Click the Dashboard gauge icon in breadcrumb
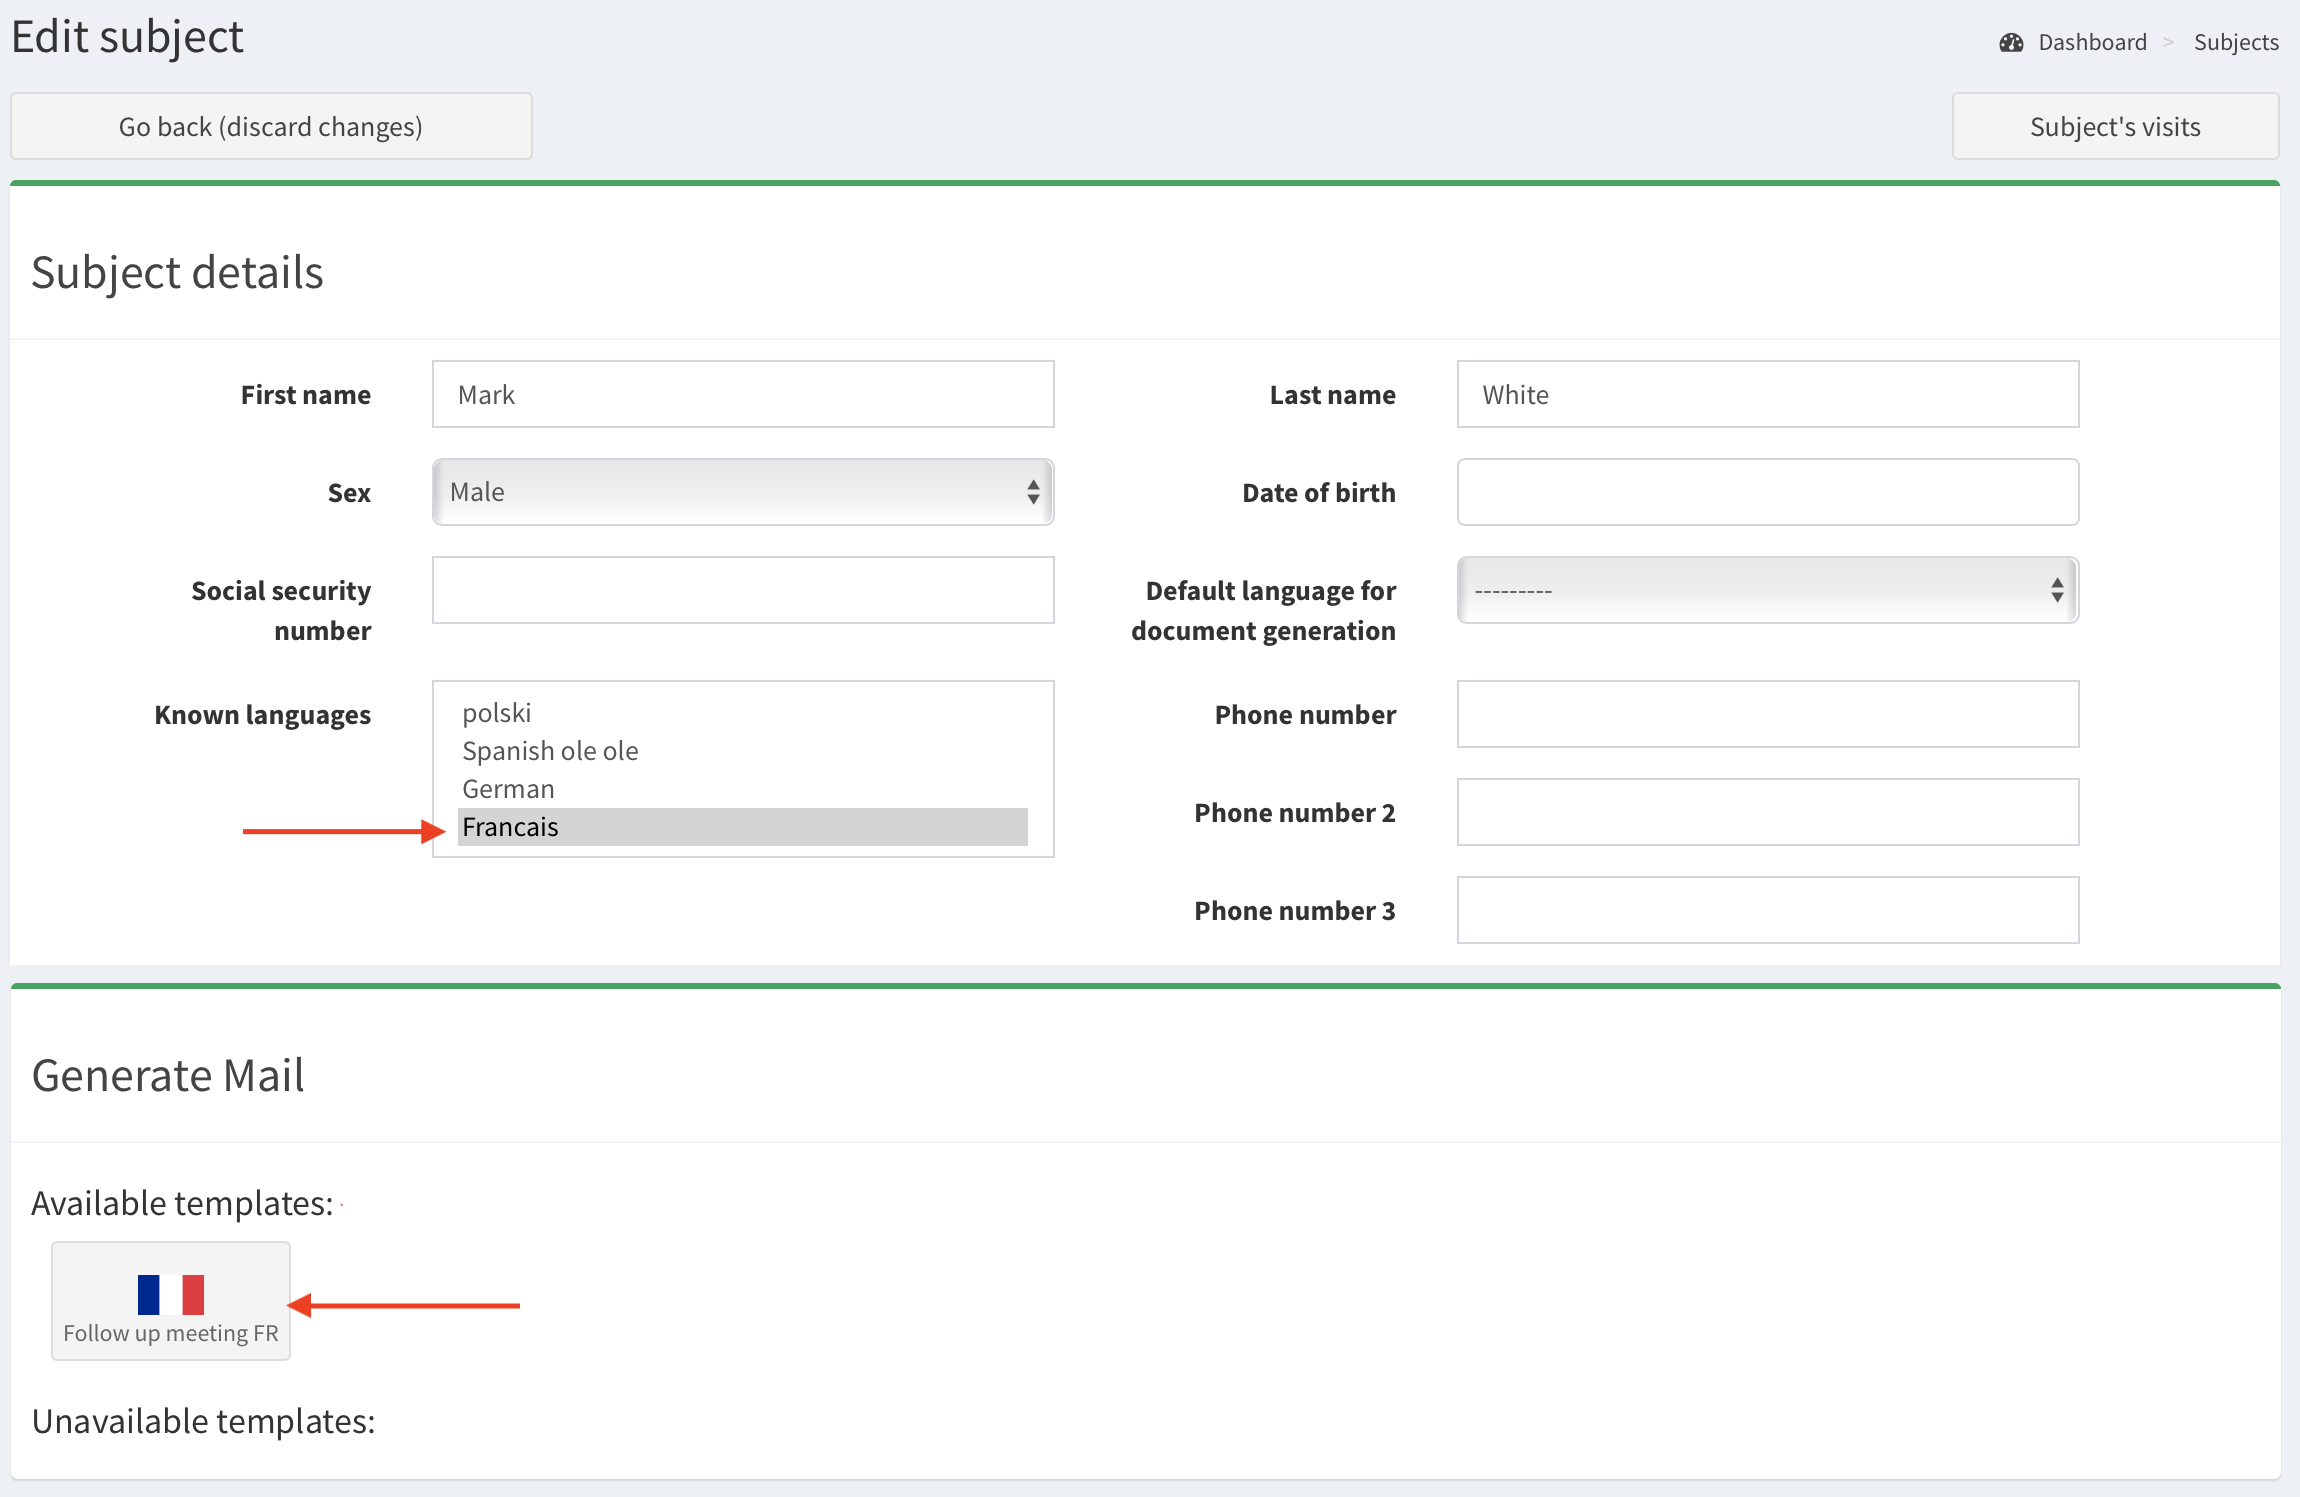This screenshot has height=1497, width=2300. (x=2011, y=43)
